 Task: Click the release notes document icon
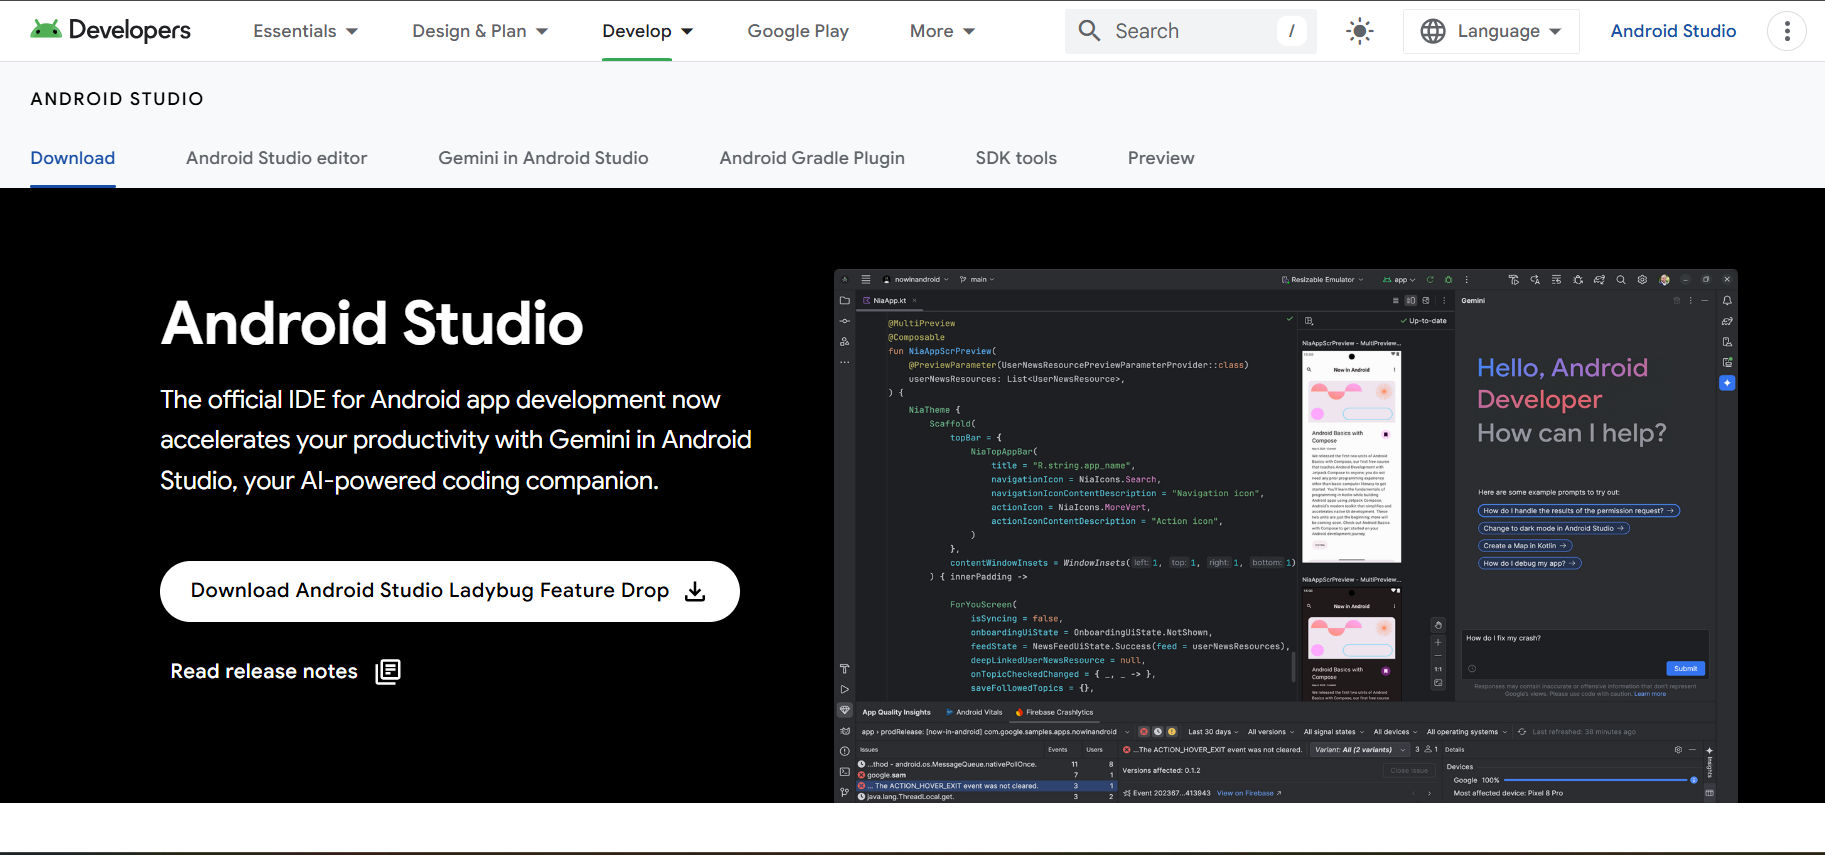[388, 672]
